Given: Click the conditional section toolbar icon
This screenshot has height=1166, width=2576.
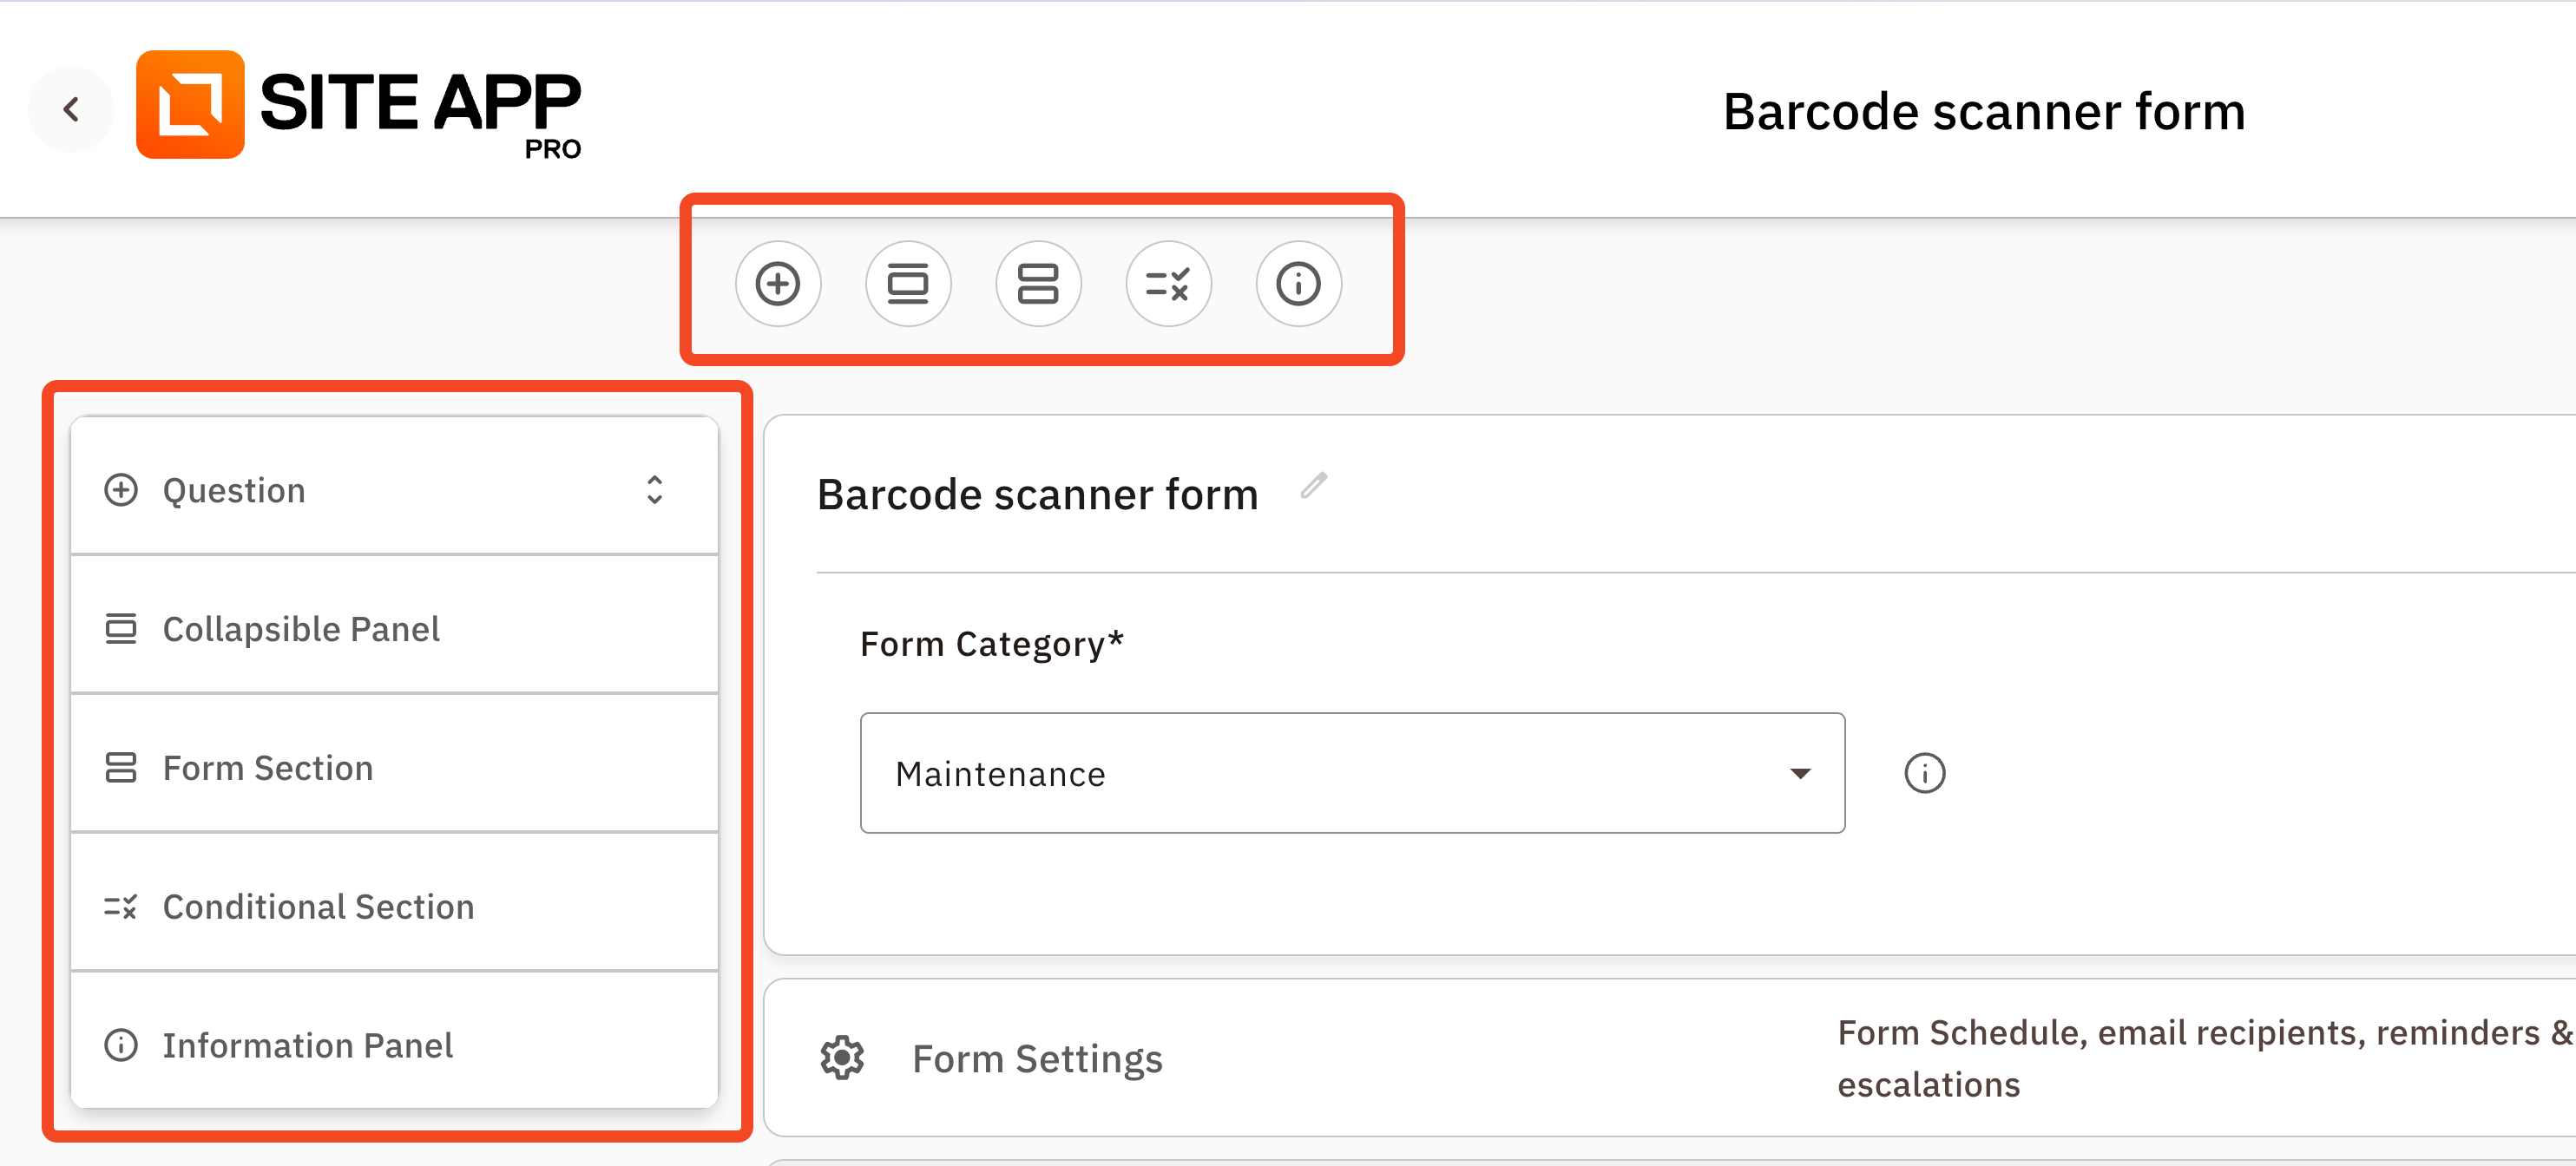Looking at the screenshot, I should point(1168,284).
